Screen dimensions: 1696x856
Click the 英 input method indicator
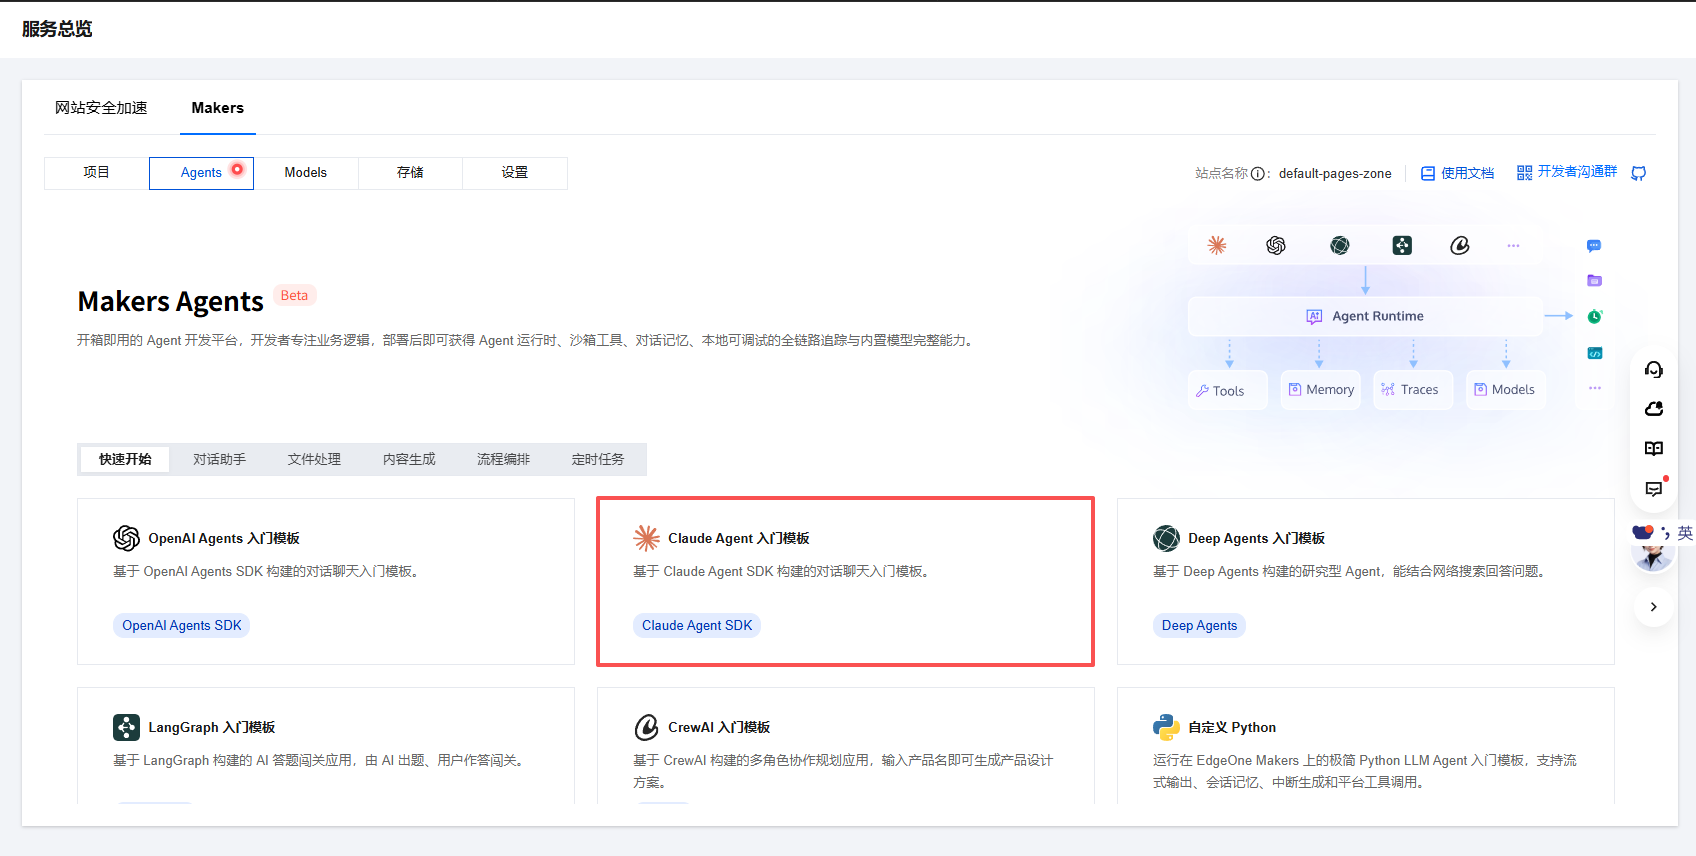pyautogui.click(x=1685, y=533)
